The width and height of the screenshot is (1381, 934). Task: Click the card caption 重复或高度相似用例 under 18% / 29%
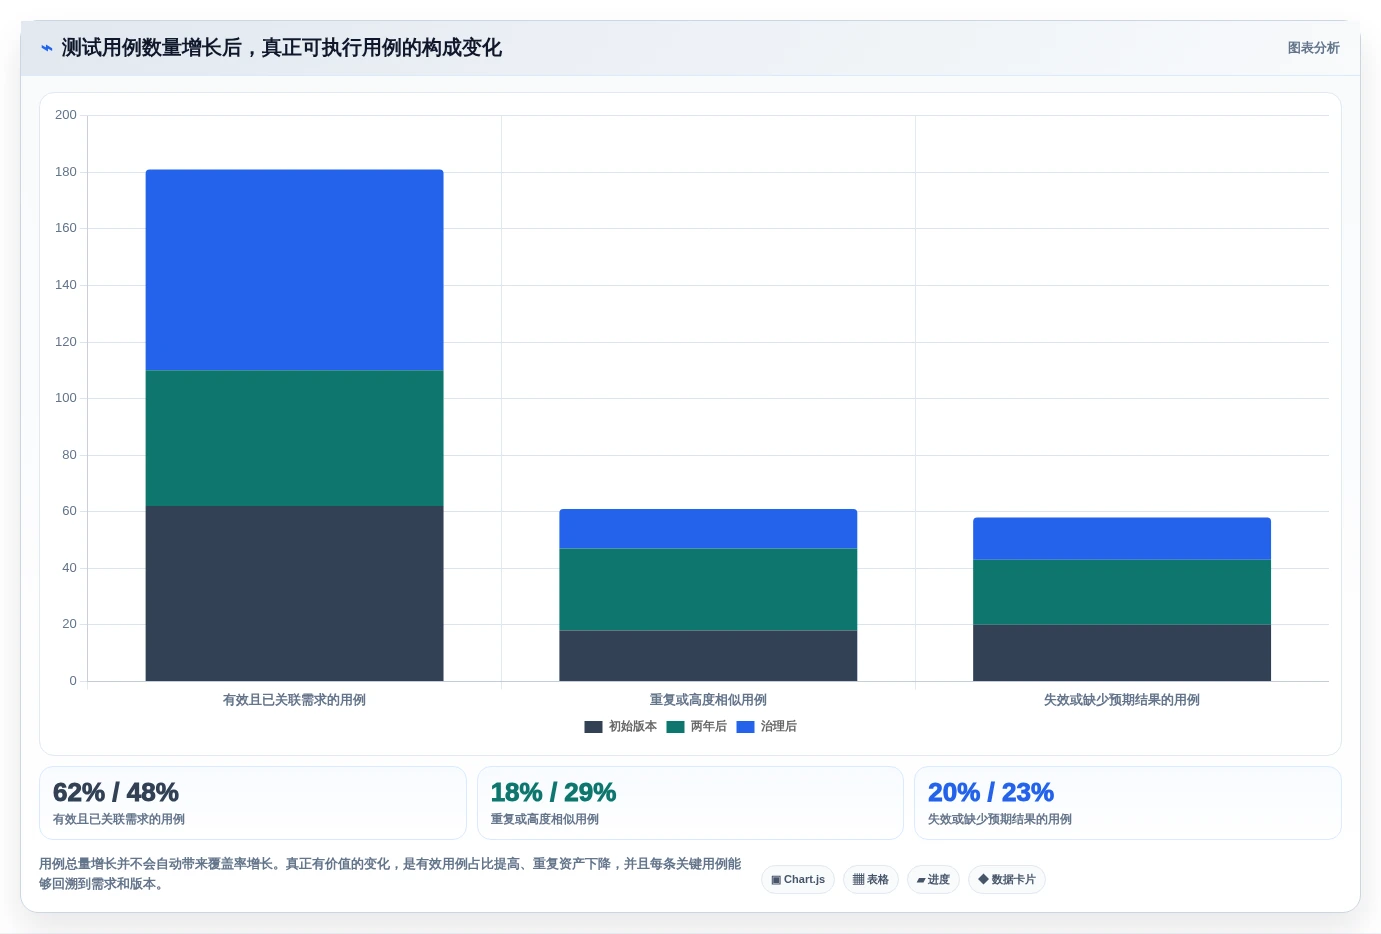click(545, 819)
